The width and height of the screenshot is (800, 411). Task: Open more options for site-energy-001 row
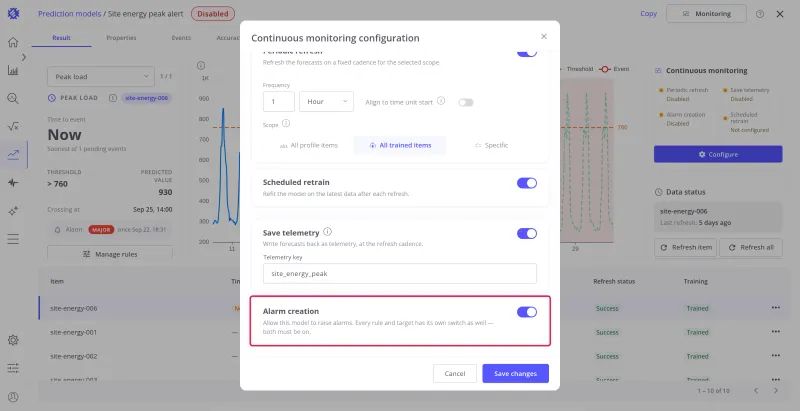pyautogui.click(x=776, y=332)
